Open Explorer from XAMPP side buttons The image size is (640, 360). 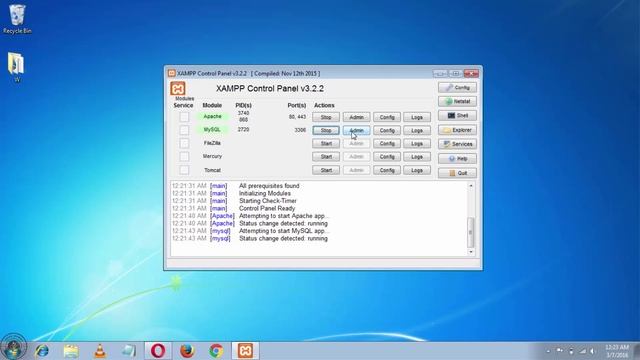pyautogui.click(x=457, y=130)
